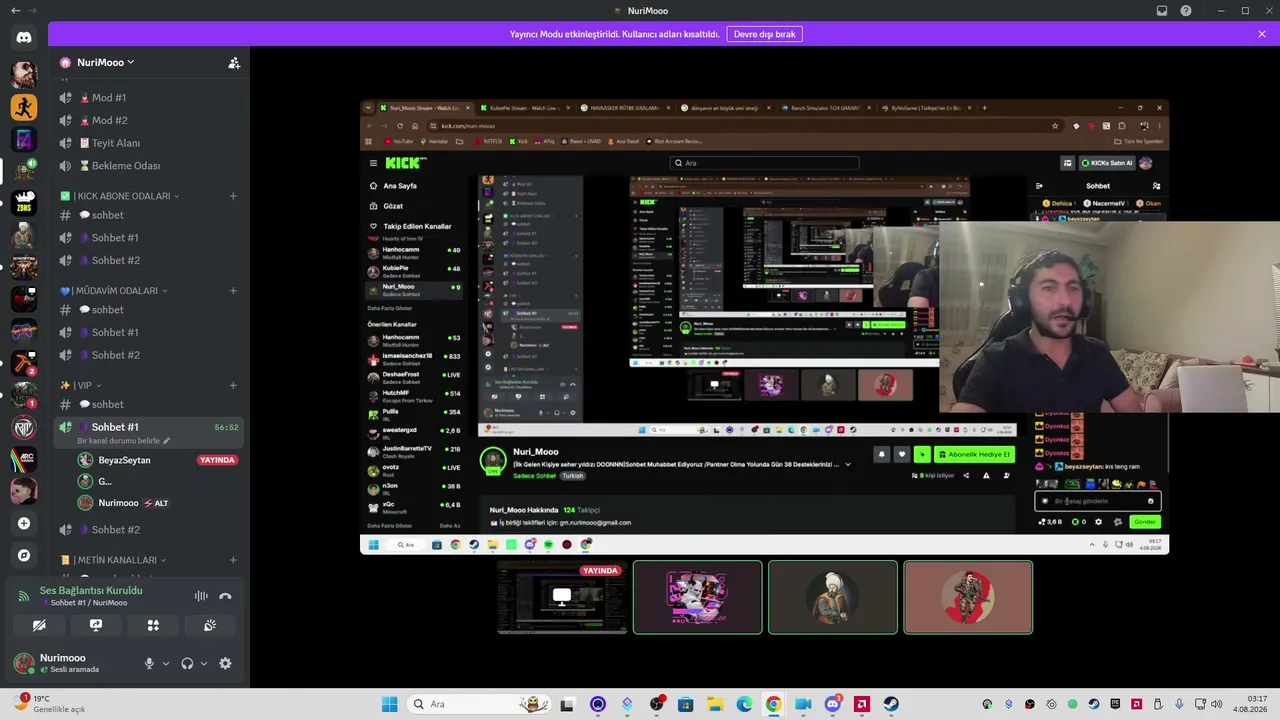
Task: Create channel in VIP category
Action: [x=233, y=385]
